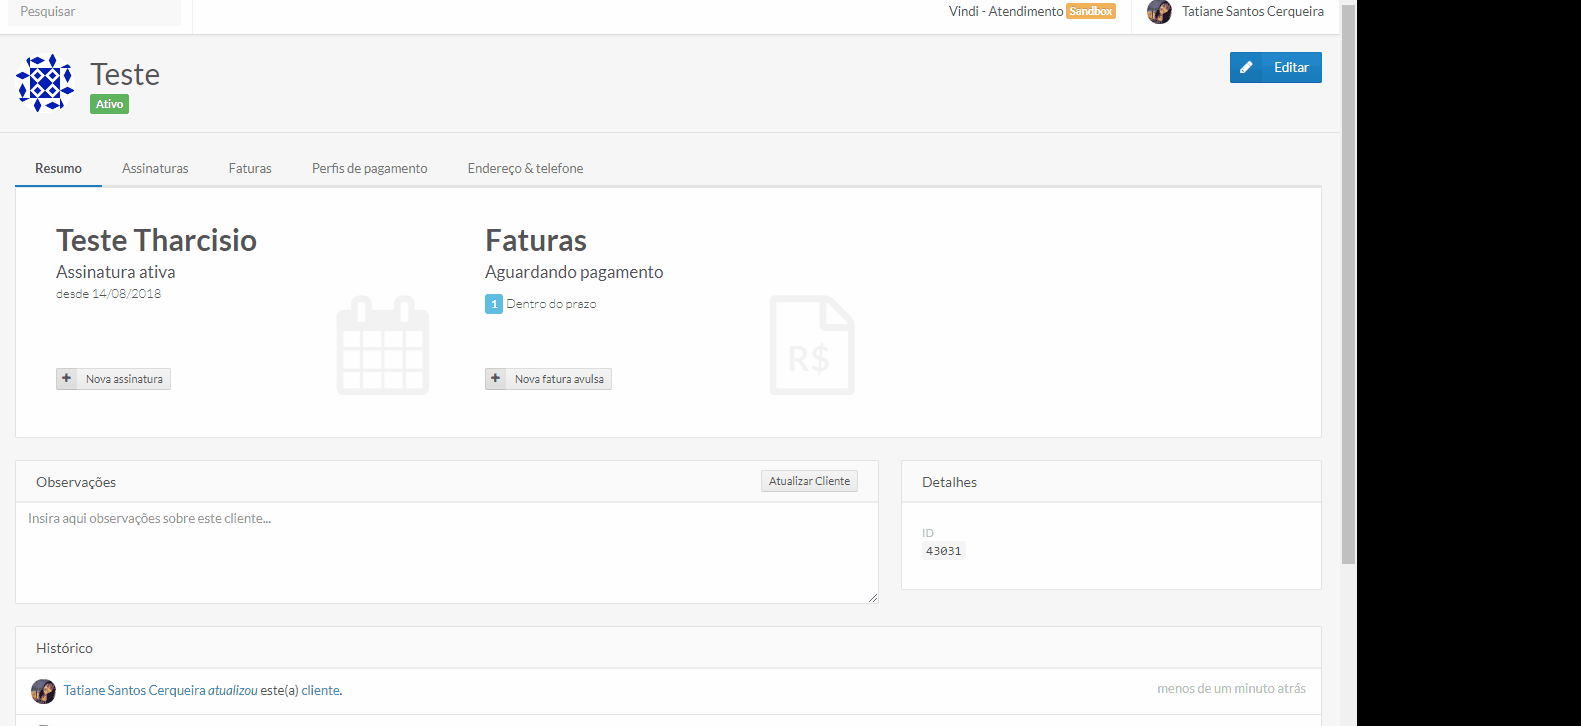Click the Pesquisar search field
The width and height of the screenshot is (1581, 726).
tap(95, 12)
